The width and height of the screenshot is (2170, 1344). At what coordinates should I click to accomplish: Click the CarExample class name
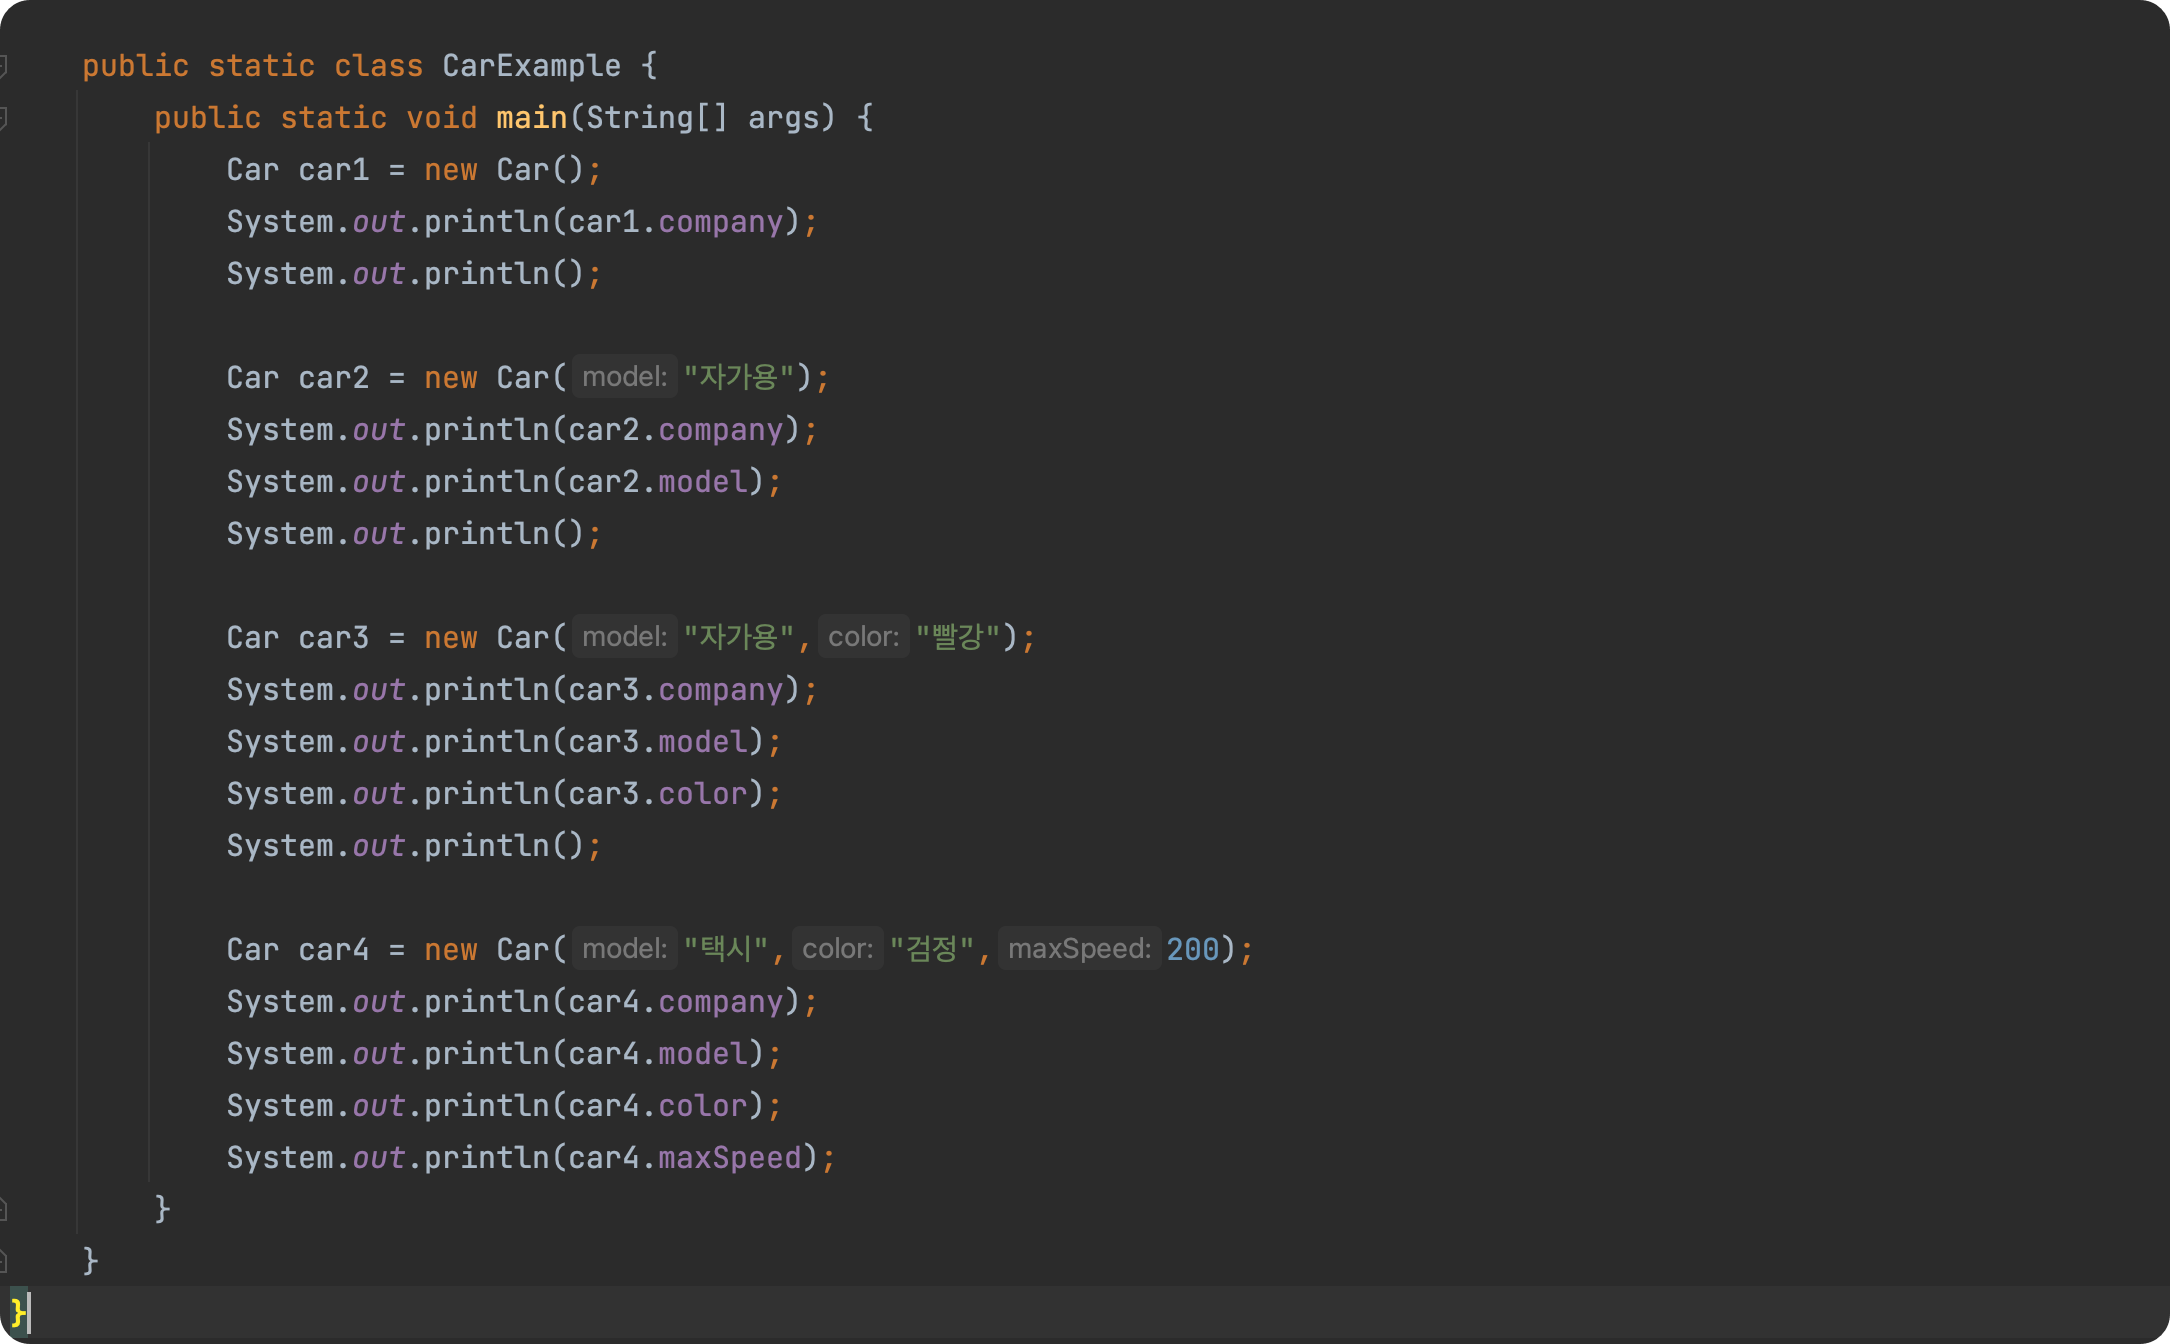(531, 66)
